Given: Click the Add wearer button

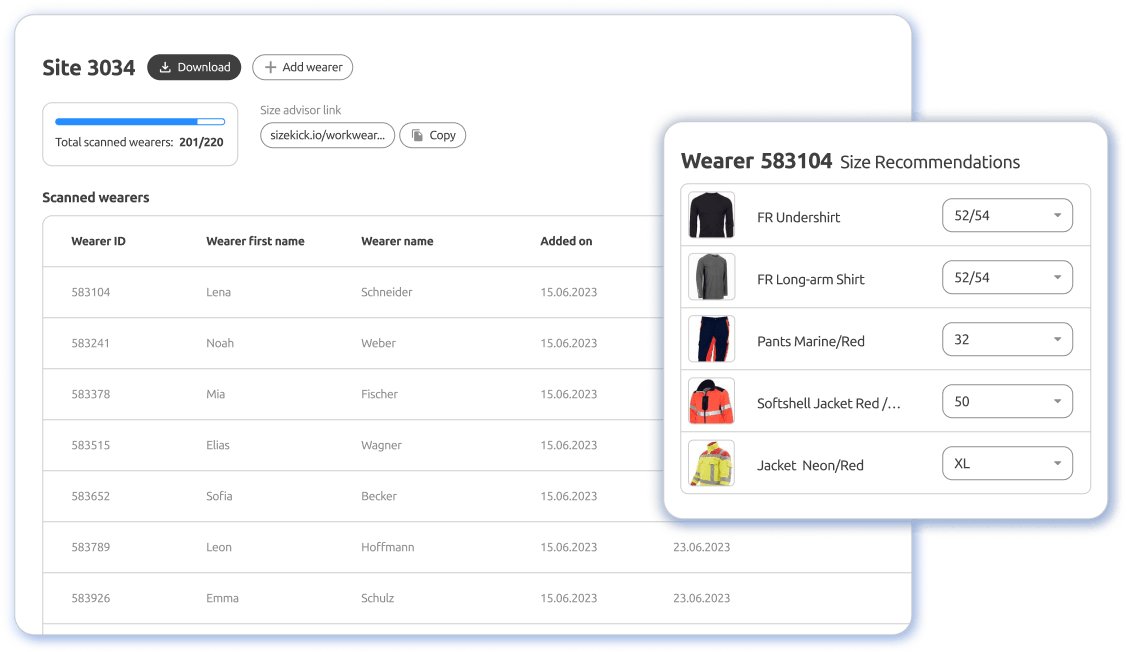Looking at the screenshot, I should pyautogui.click(x=303, y=67).
